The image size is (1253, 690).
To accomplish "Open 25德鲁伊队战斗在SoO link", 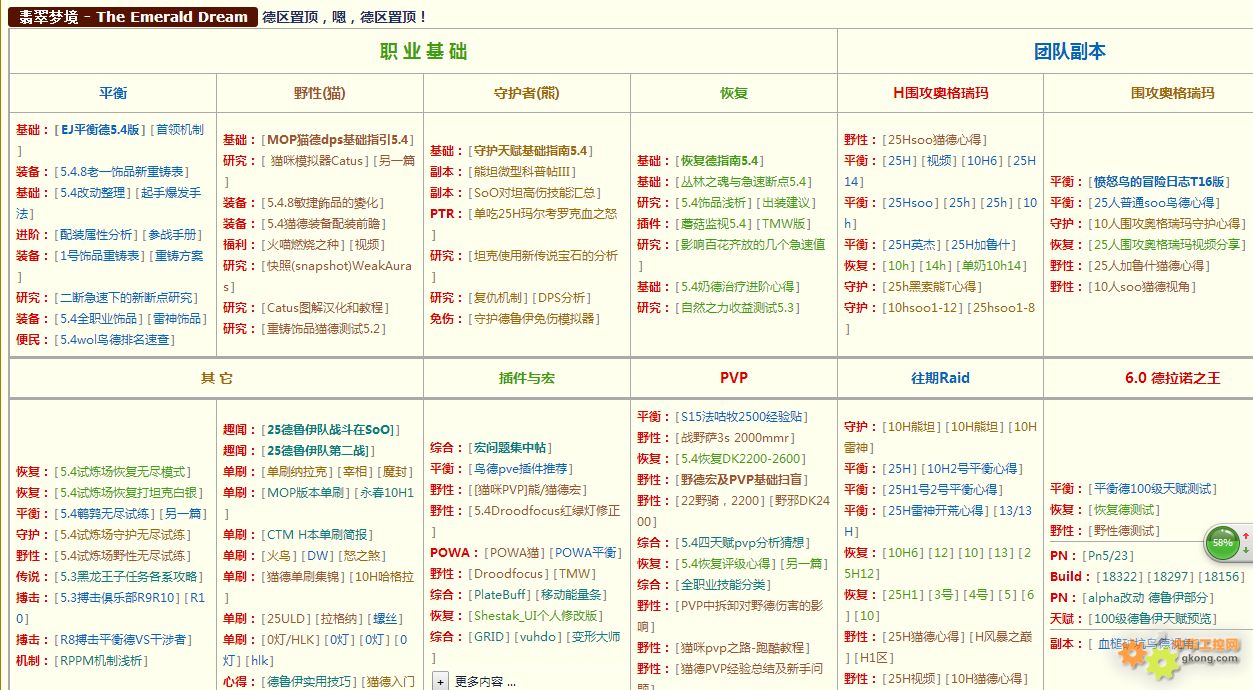I will click(x=331, y=430).
